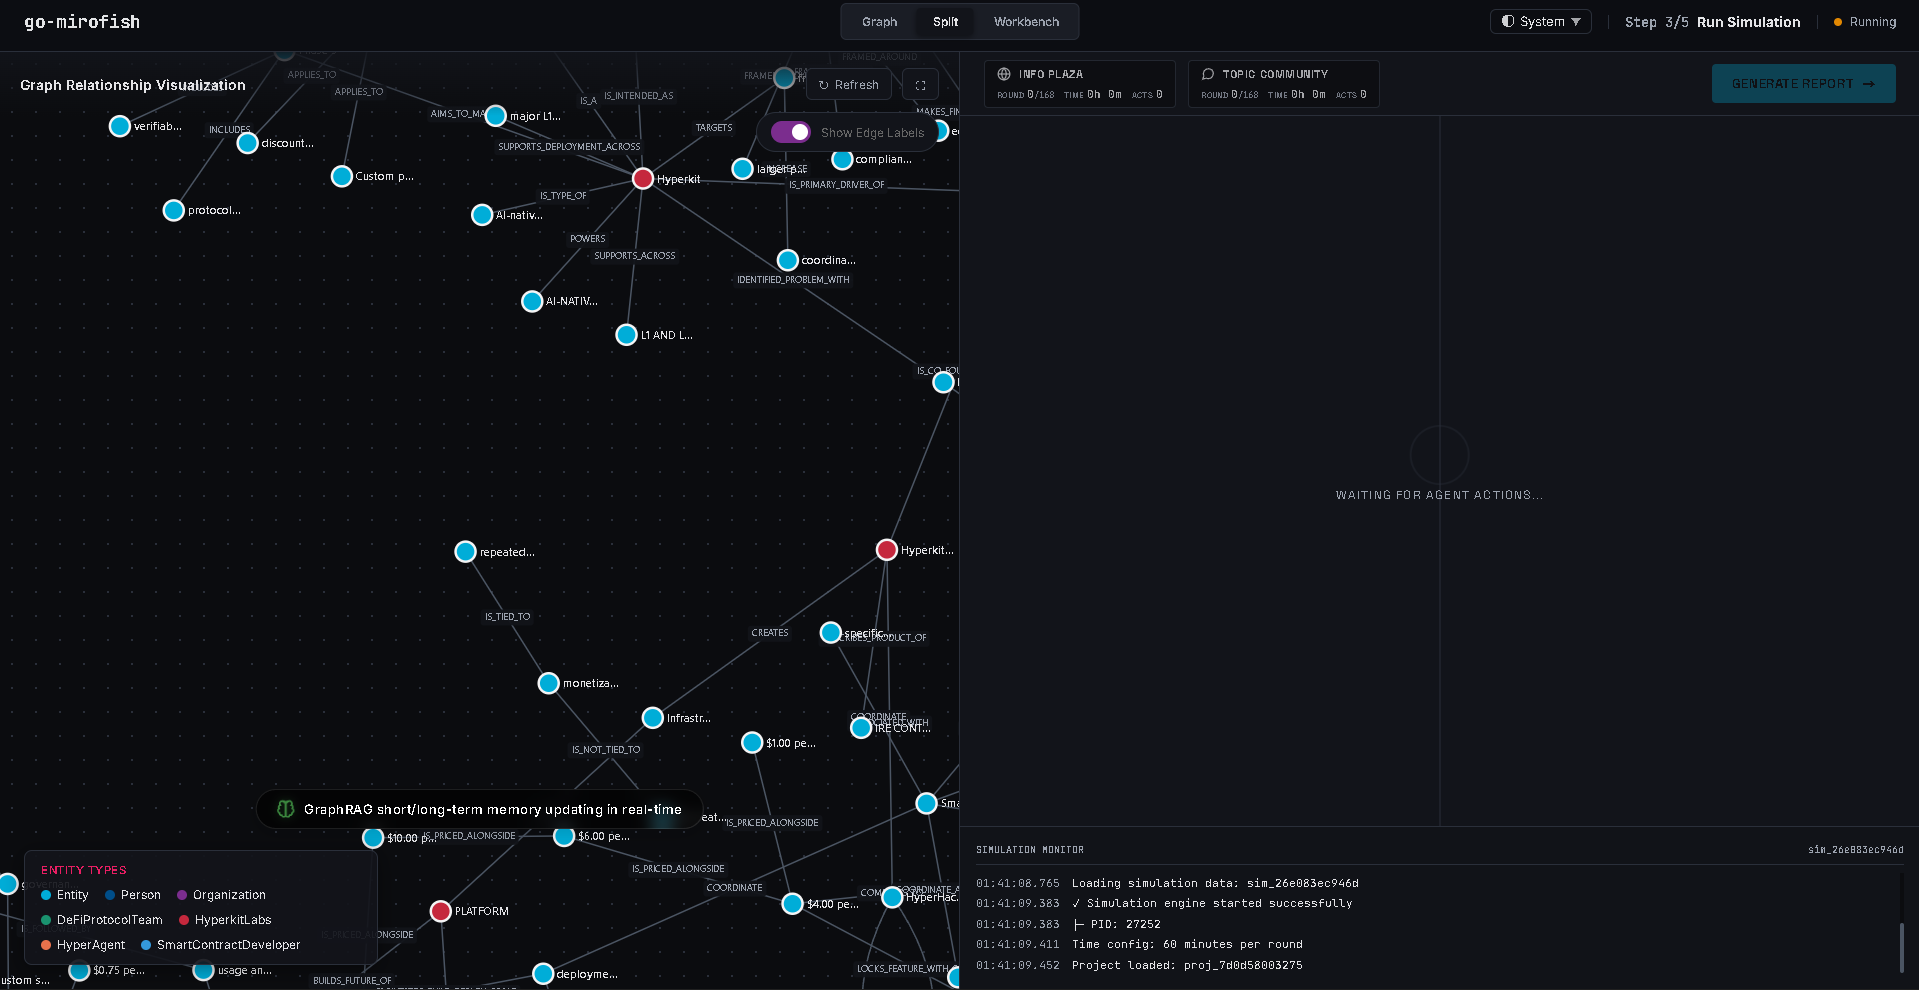1919x990 pixels.
Task: Select the $1.00 pe... node
Action: (x=752, y=743)
